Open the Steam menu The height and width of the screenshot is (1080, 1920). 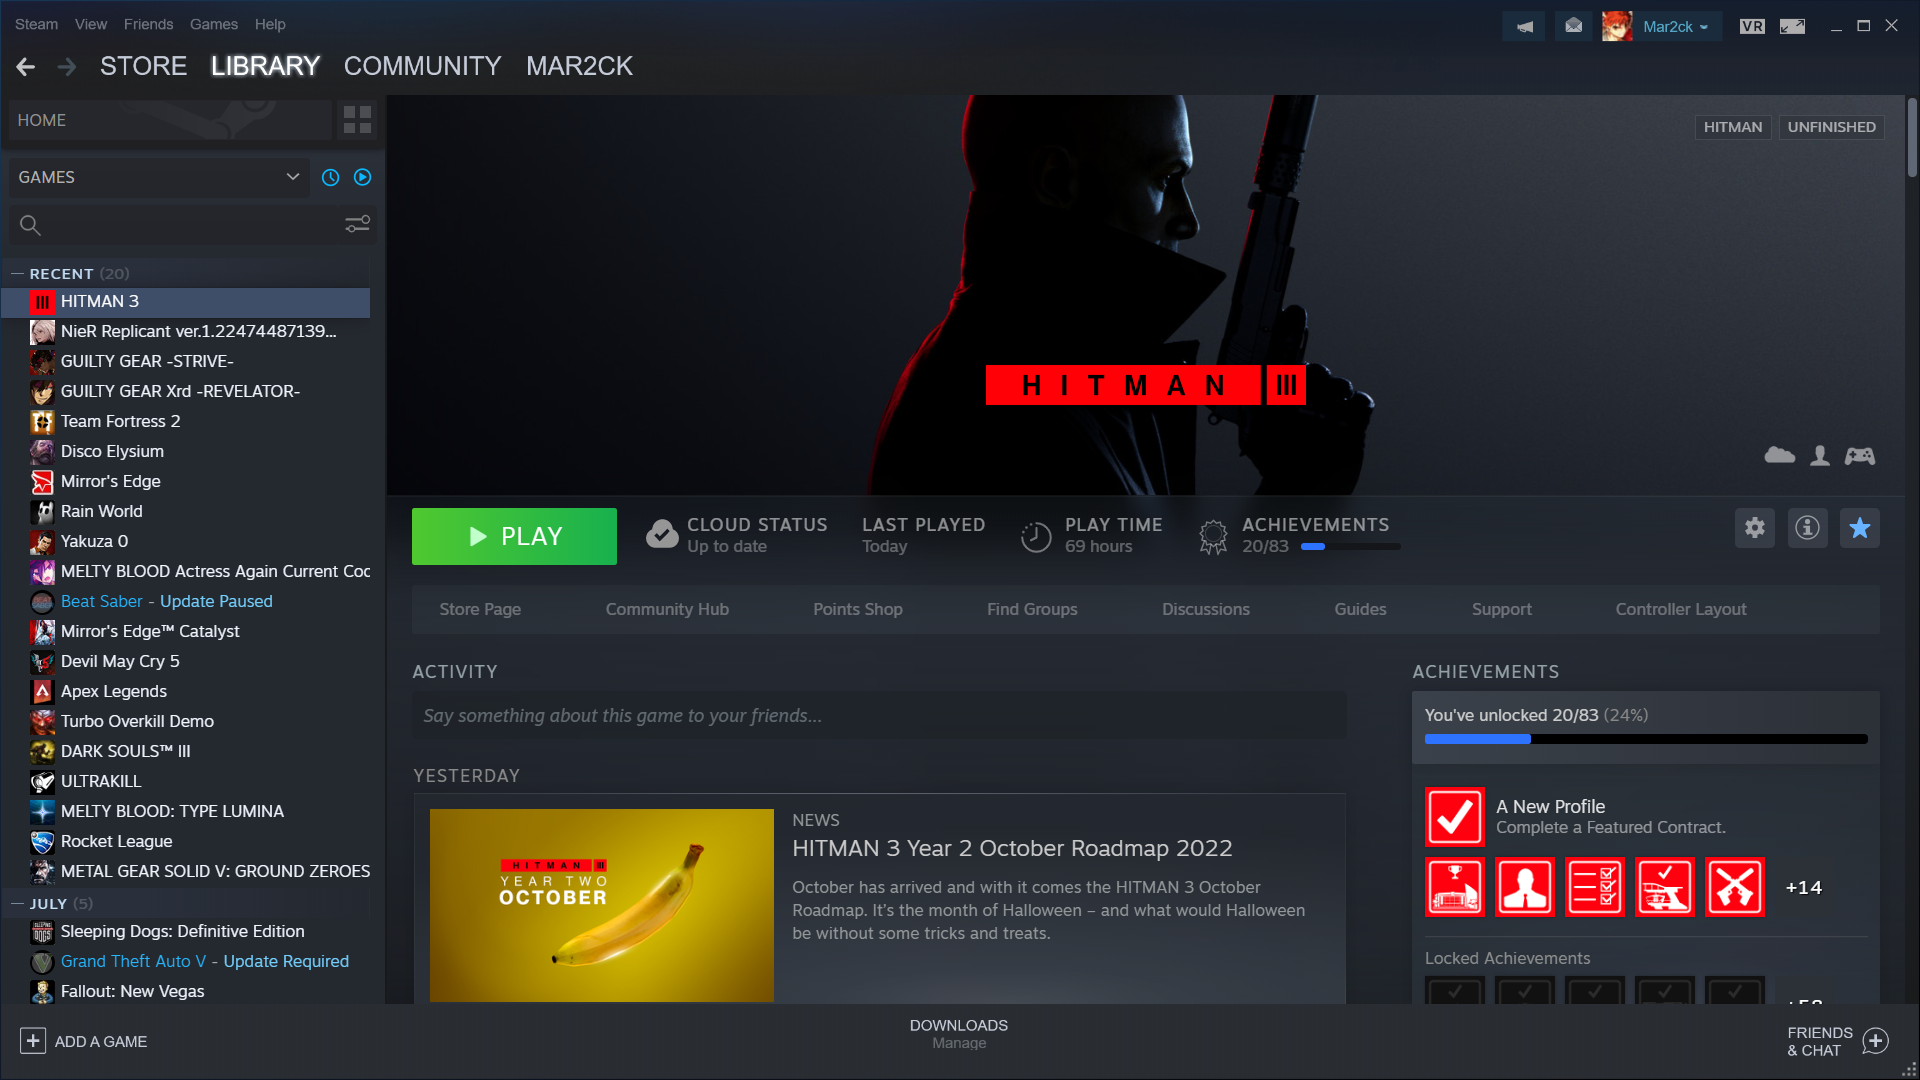click(36, 24)
